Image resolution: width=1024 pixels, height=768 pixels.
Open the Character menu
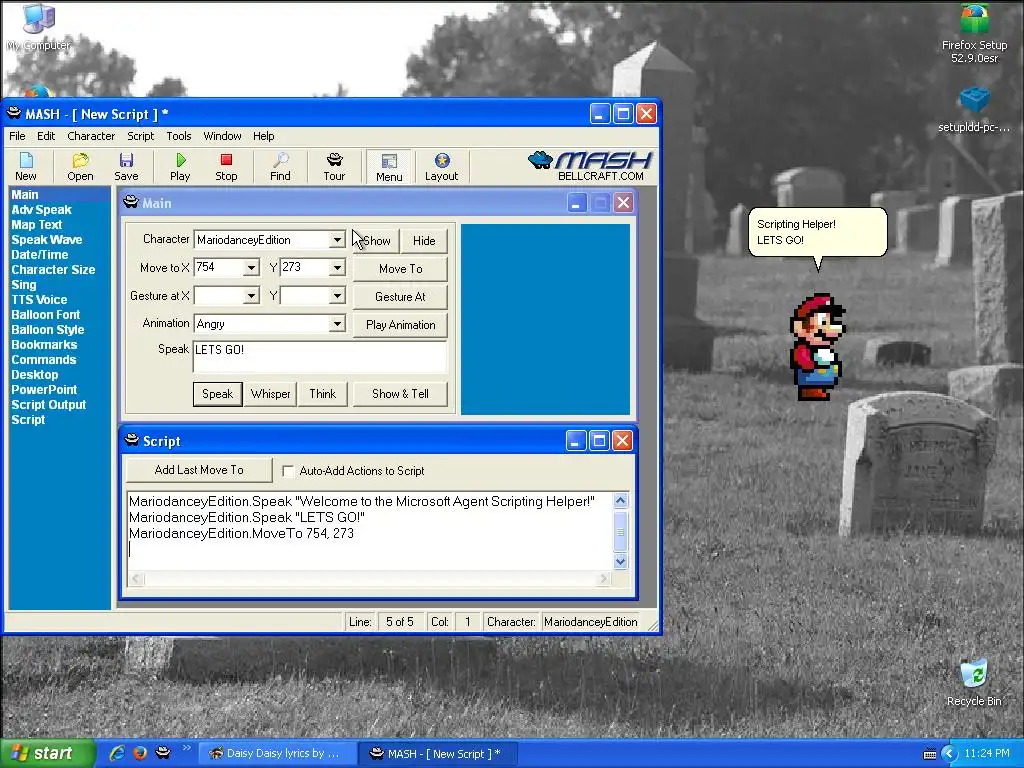91,136
